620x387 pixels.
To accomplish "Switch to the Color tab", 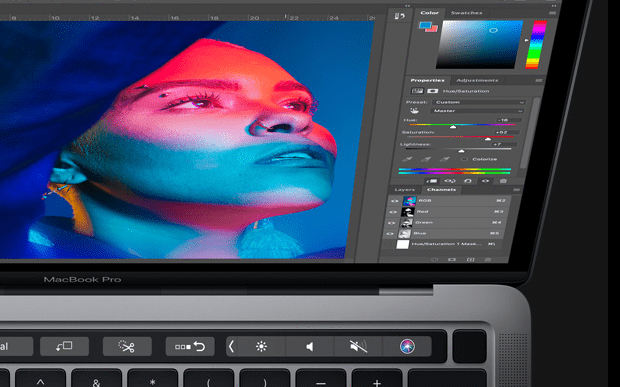I will tap(429, 13).
